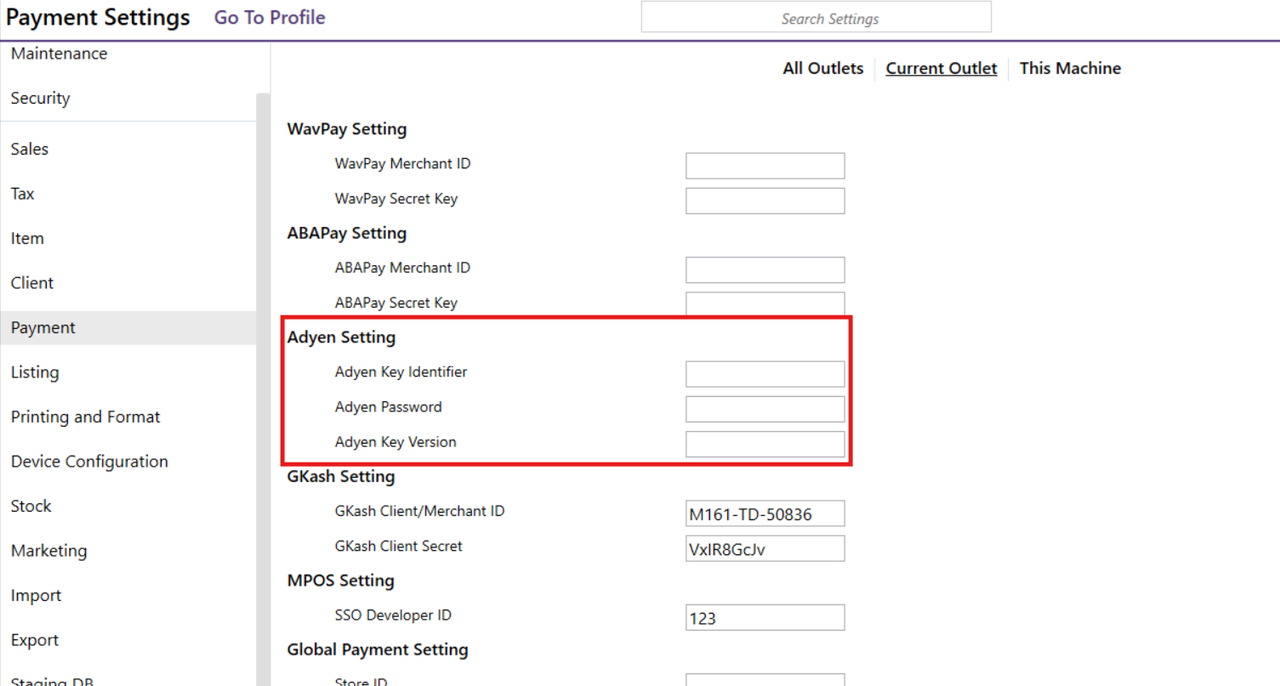Open Printing and Format settings
Screen dimensions: 1280x686
pyautogui.click(x=86, y=417)
